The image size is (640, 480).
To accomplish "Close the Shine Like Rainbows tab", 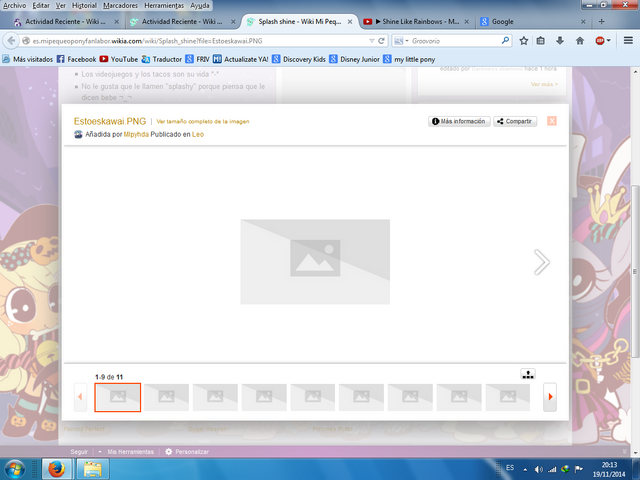I will coord(467,22).
